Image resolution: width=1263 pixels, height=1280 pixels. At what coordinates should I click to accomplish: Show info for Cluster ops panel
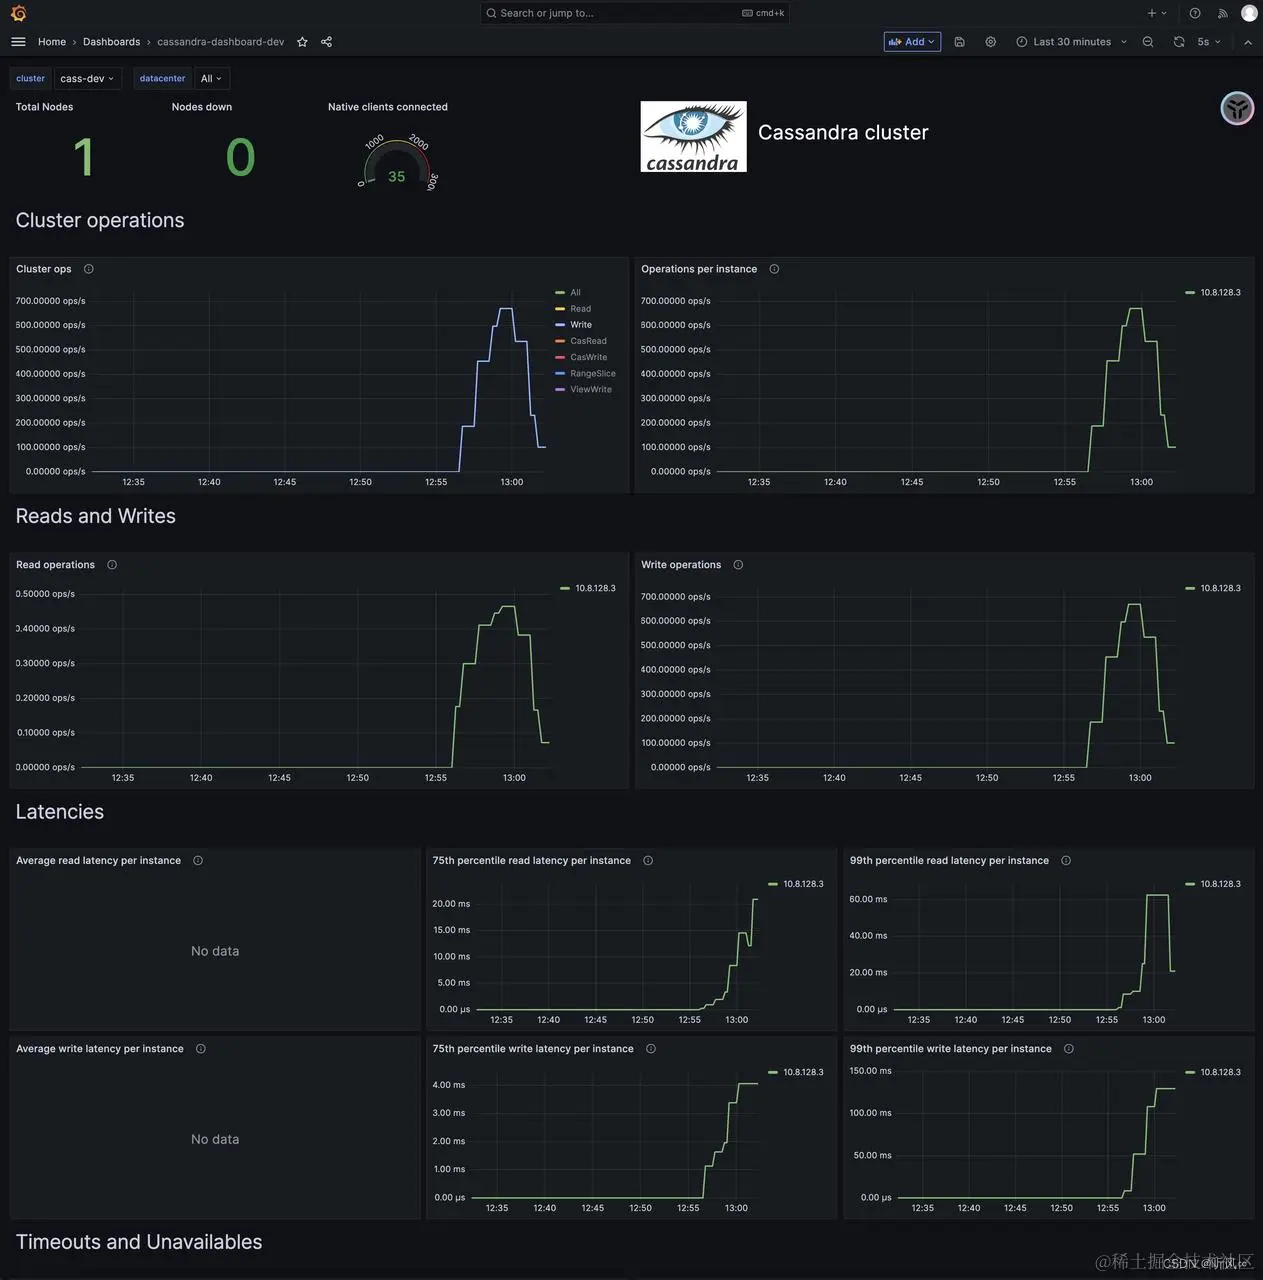click(x=89, y=269)
